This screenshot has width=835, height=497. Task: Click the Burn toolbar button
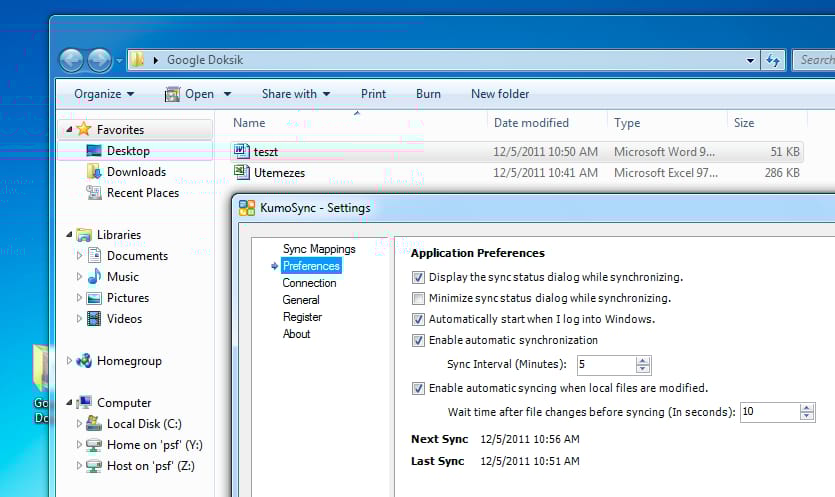click(x=428, y=94)
